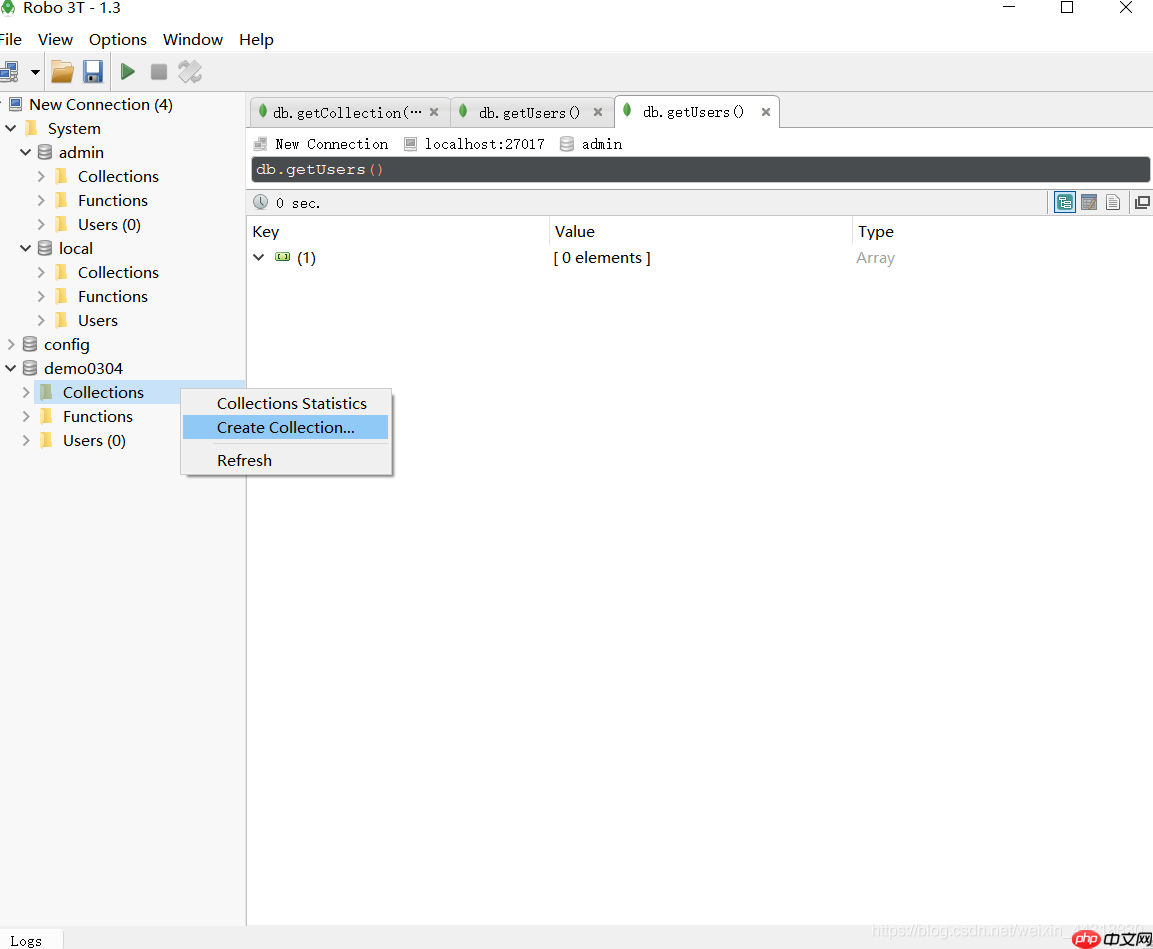Viewport: 1153px width, 949px height.
Task: Expand the config database node
Action: coord(11,345)
